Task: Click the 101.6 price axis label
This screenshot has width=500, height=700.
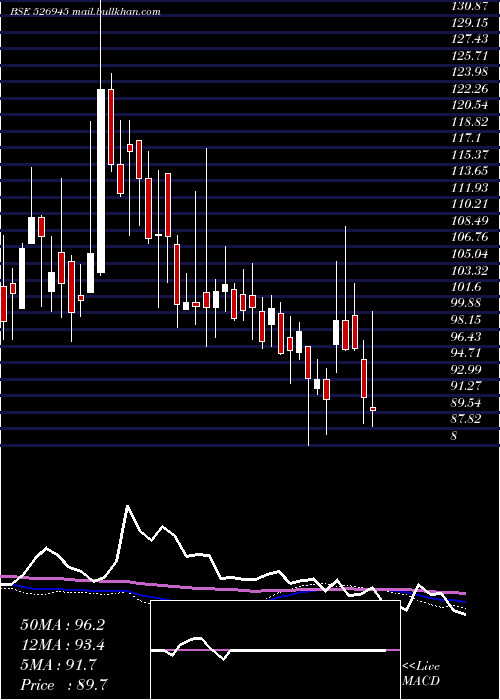Action: 464,287
